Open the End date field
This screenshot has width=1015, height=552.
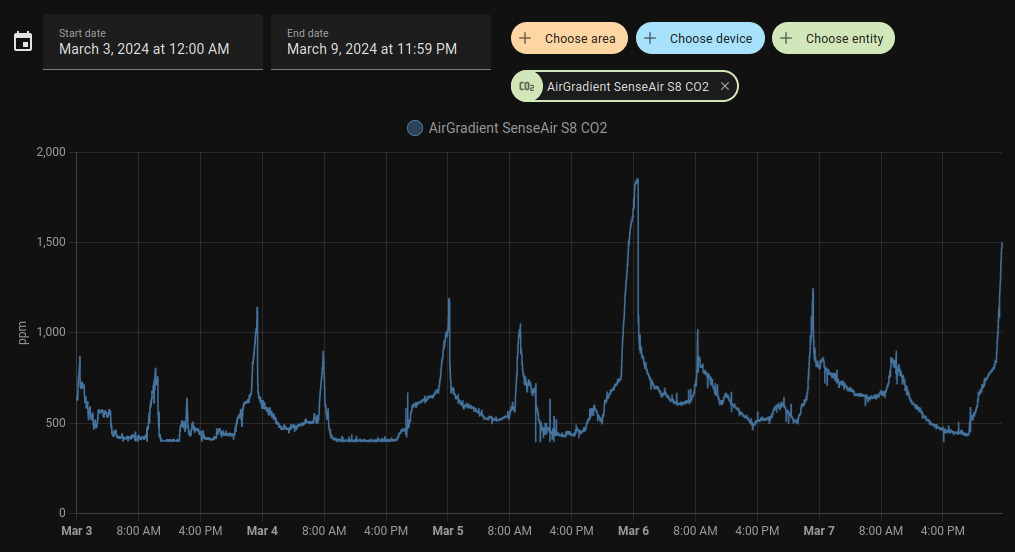[x=380, y=42]
